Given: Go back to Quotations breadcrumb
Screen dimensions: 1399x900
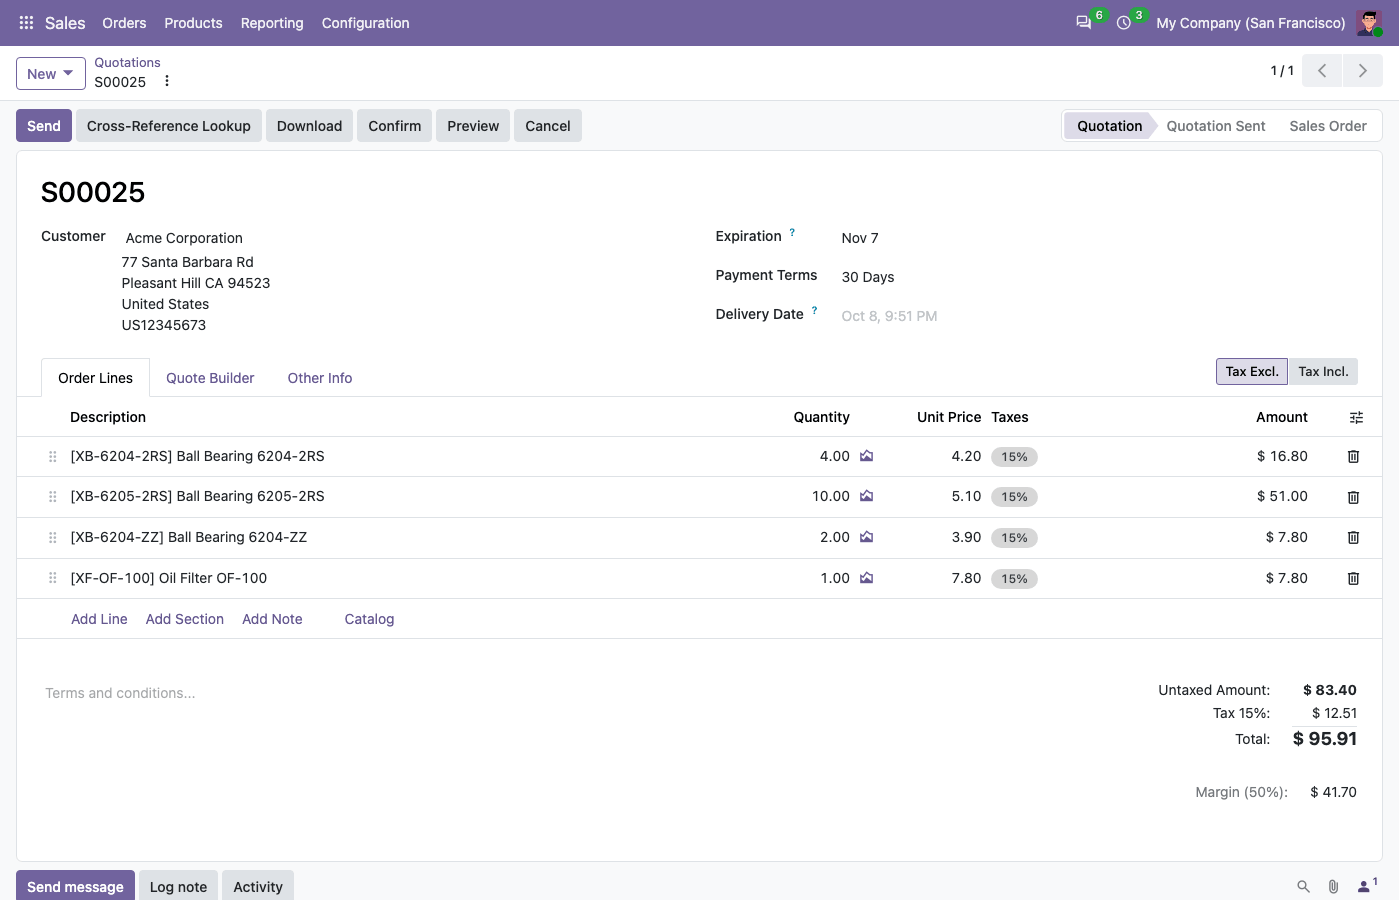Looking at the screenshot, I should (127, 62).
